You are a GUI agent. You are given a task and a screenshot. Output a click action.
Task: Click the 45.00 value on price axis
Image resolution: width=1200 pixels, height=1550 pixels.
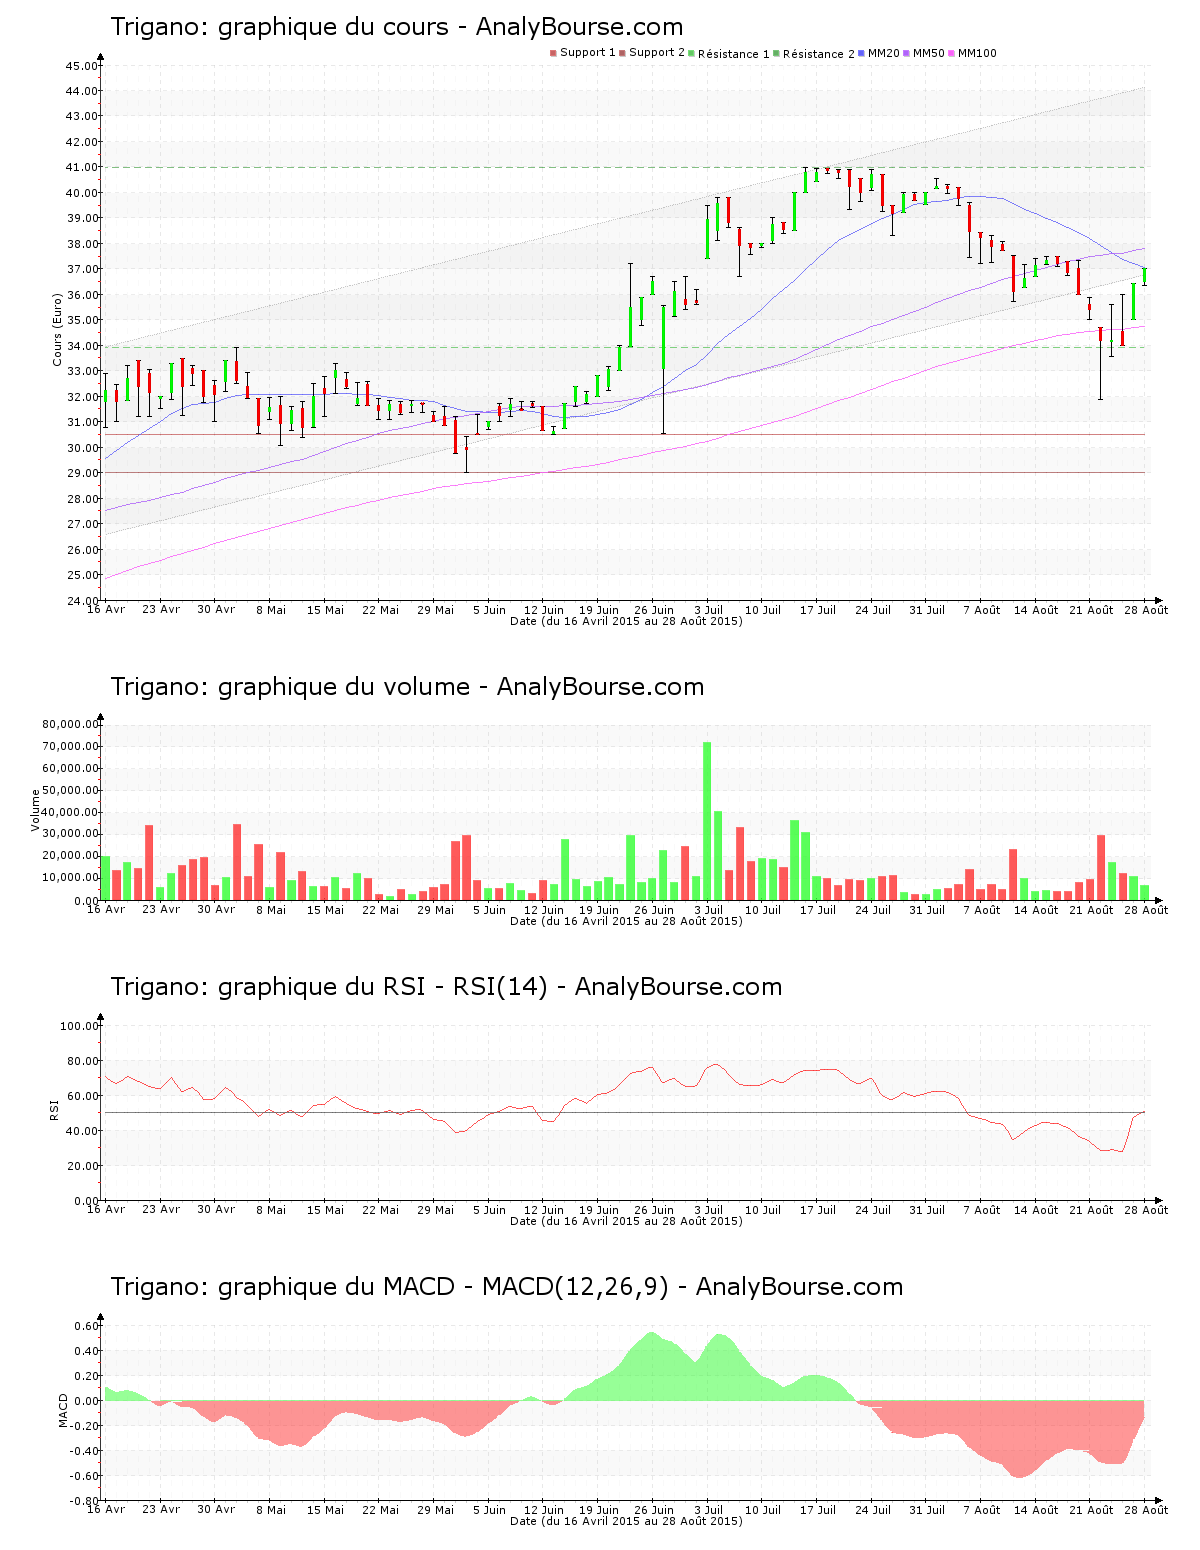coord(82,66)
